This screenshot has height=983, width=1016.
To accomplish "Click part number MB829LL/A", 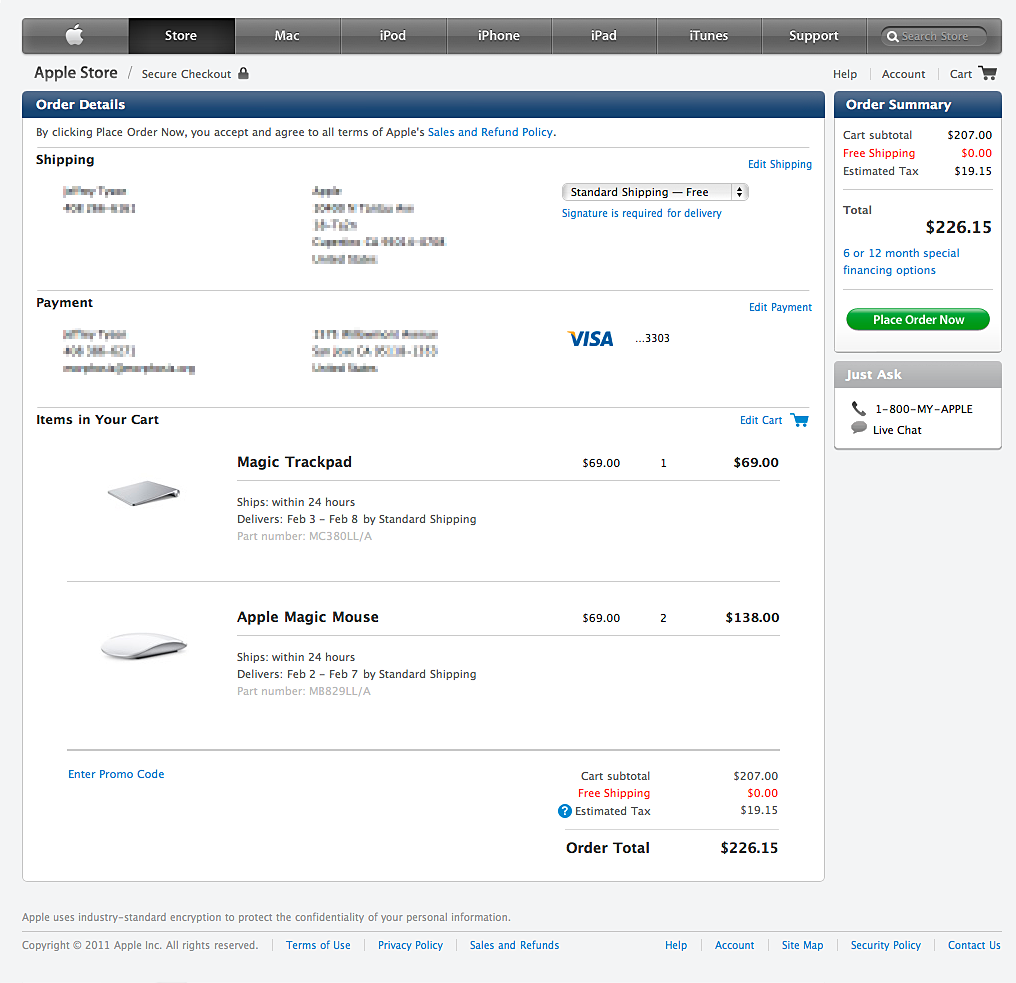I will click(340, 691).
